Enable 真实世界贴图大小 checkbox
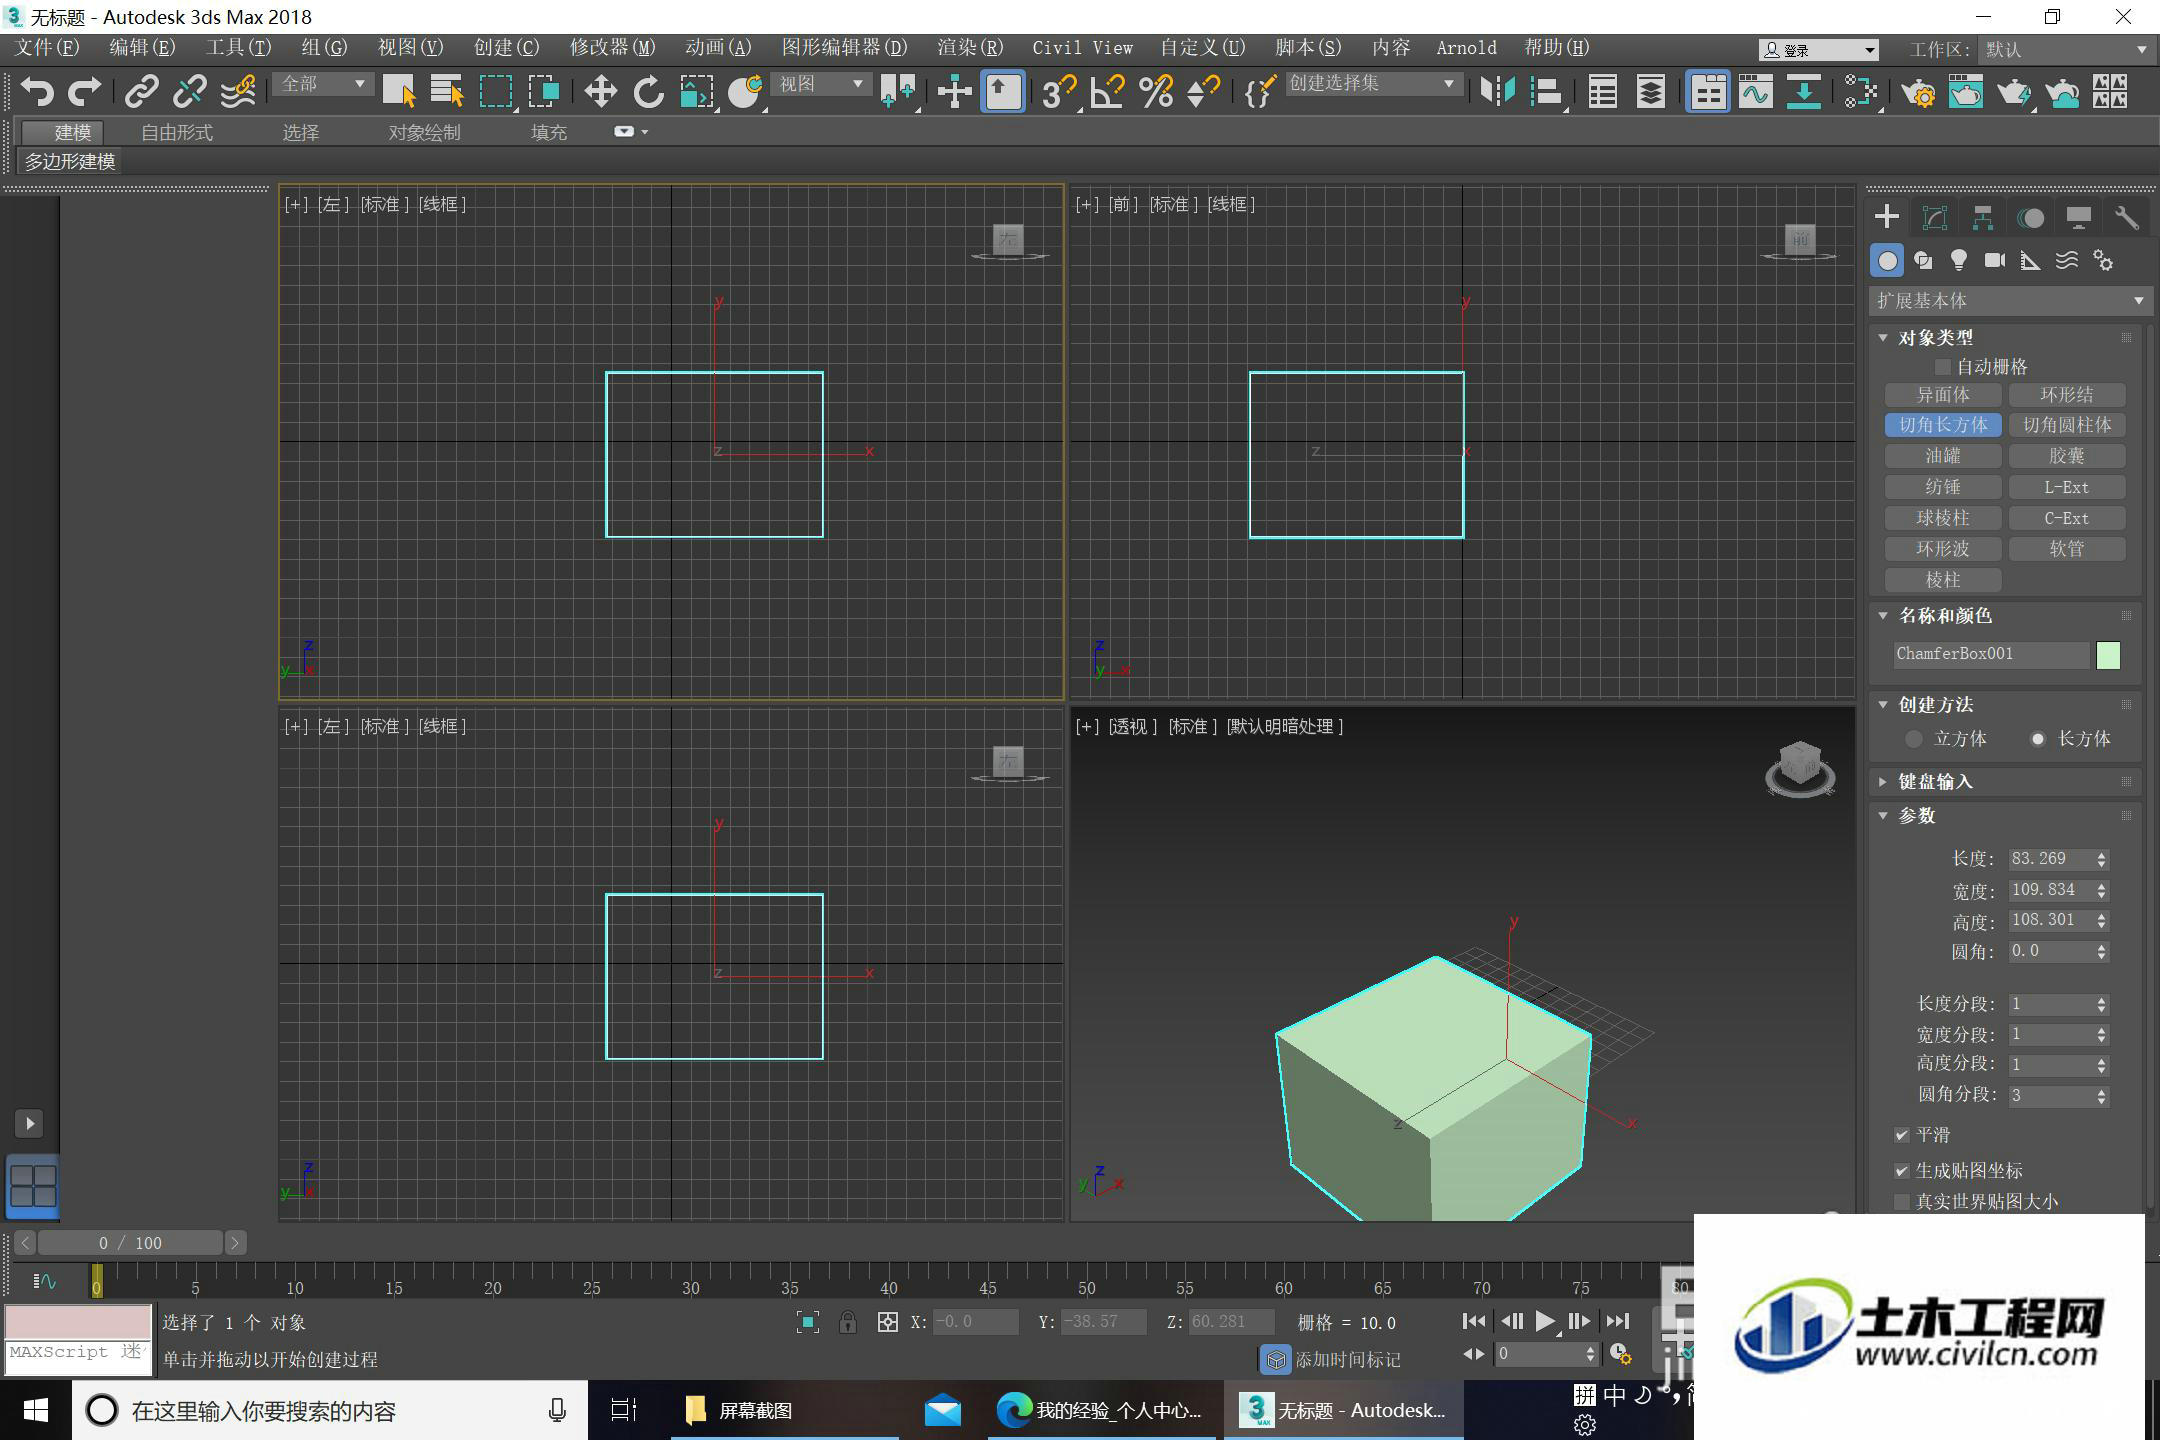Screen dimensions: 2160x1440 tap(1902, 1201)
